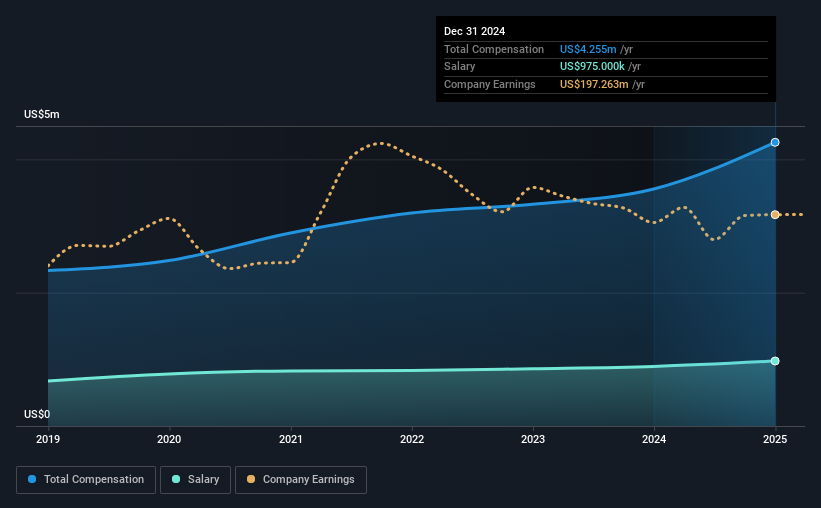Click the Salary label in tooltip
821x508 pixels.
460,67
